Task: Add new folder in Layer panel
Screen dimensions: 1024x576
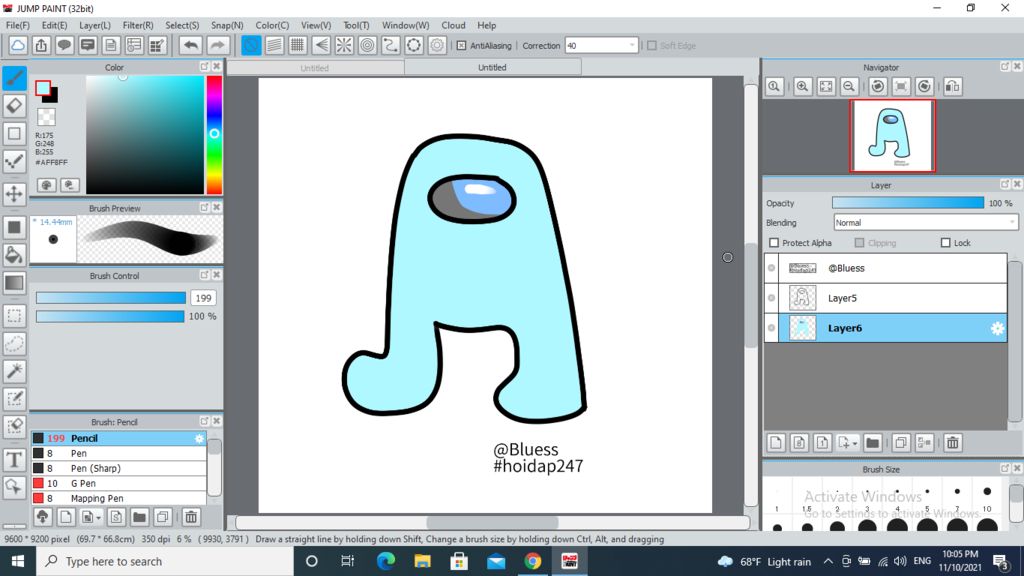Action: point(872,443)
